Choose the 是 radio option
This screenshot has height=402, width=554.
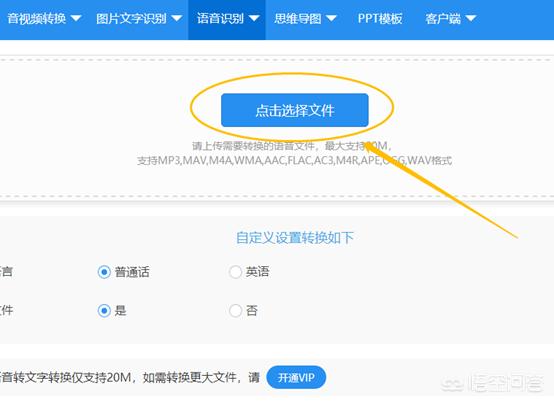104,311
